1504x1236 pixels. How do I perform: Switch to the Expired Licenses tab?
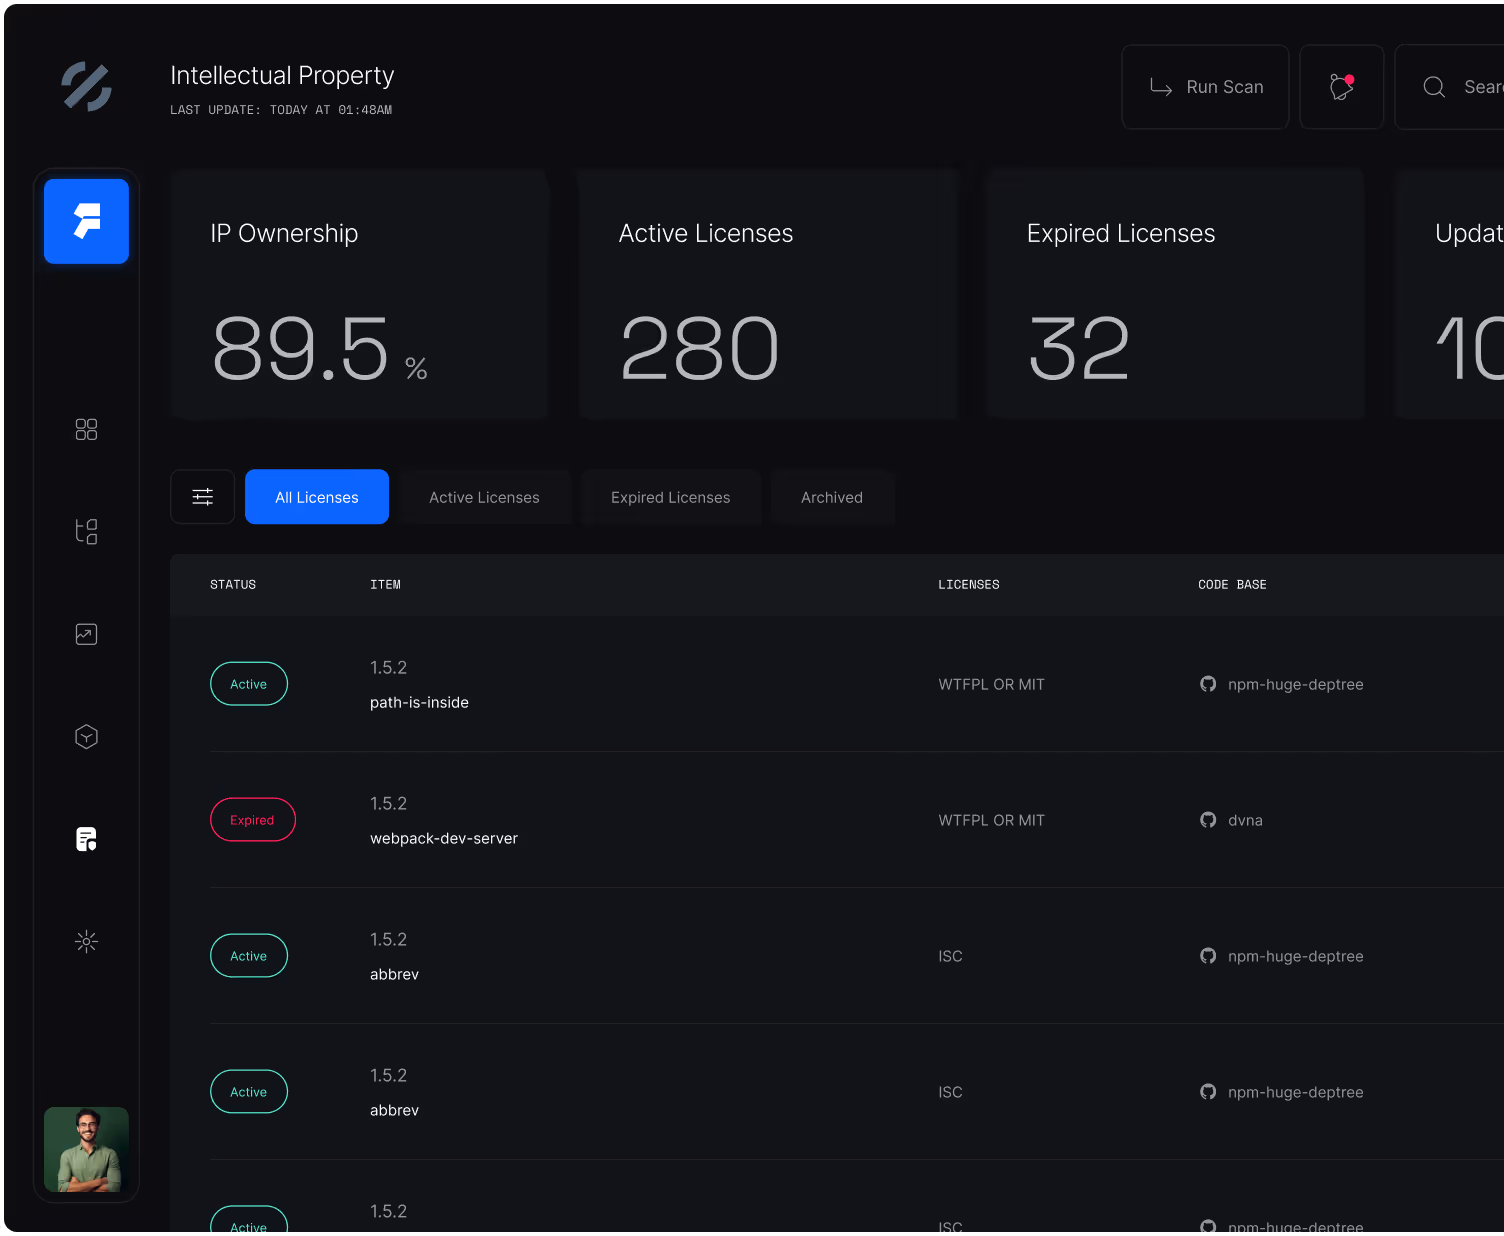[671, 497]
